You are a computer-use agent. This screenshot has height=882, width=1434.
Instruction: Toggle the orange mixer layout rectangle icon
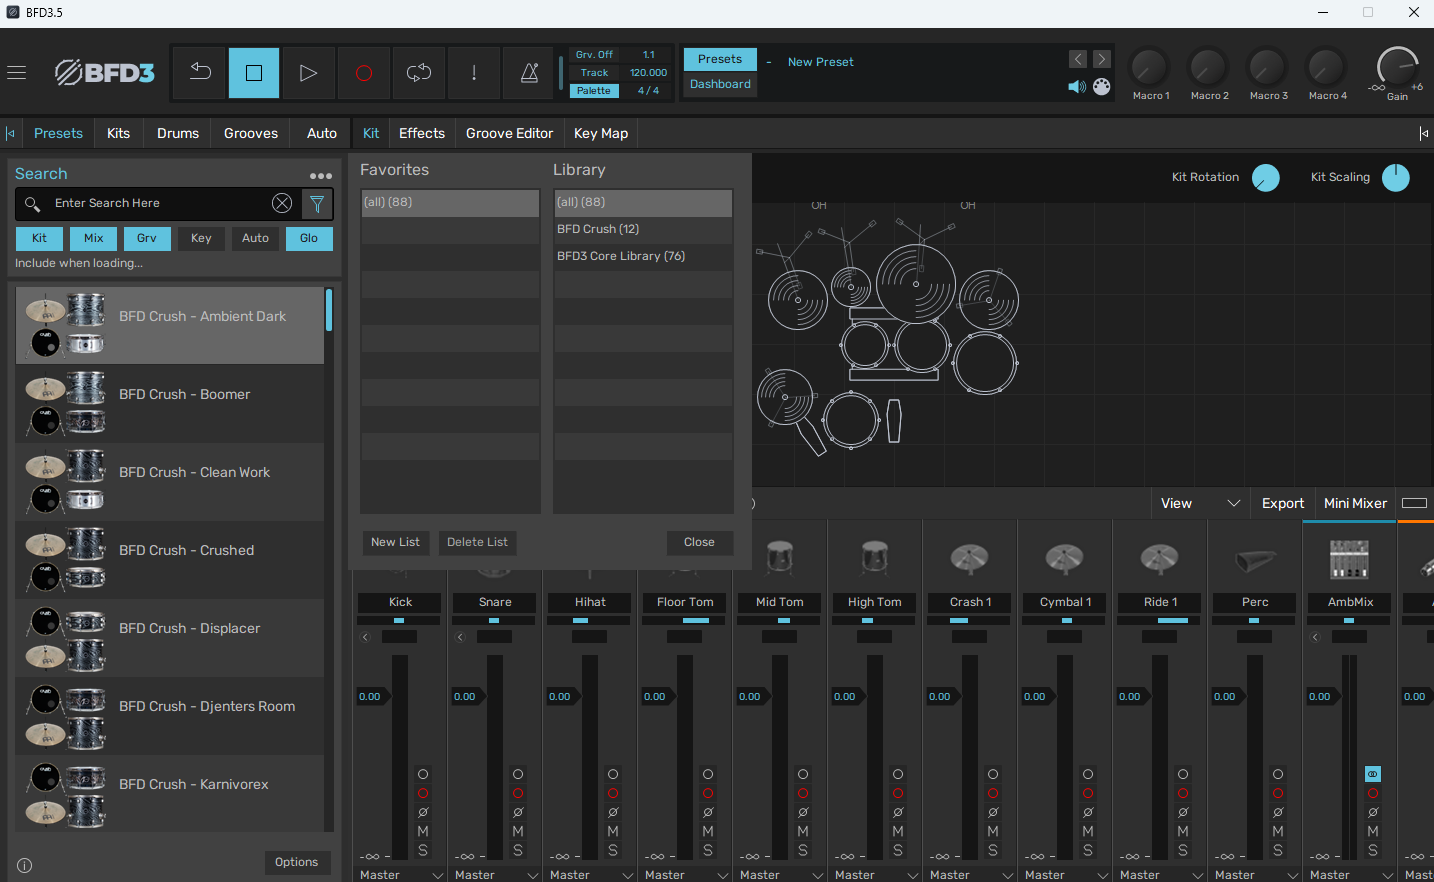[1414, 503]
